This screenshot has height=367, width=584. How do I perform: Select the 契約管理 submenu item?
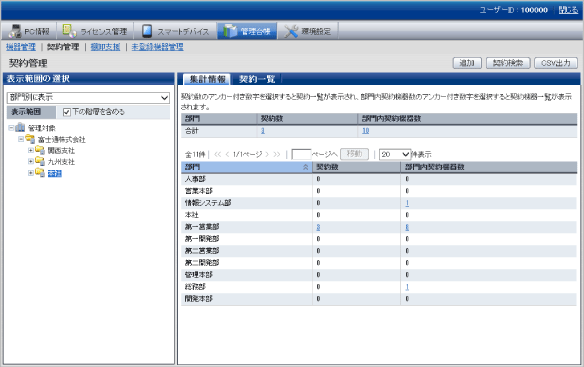[x=63, y=47]
